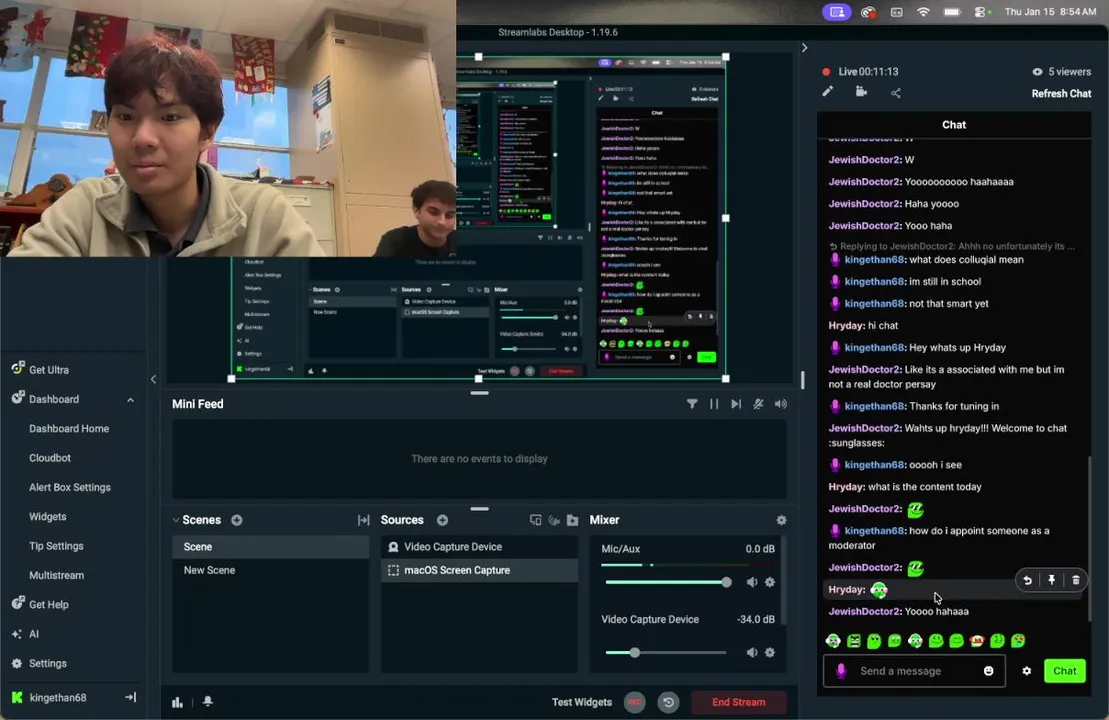
Task: Click the share stream icon
Action: [895, 93]
